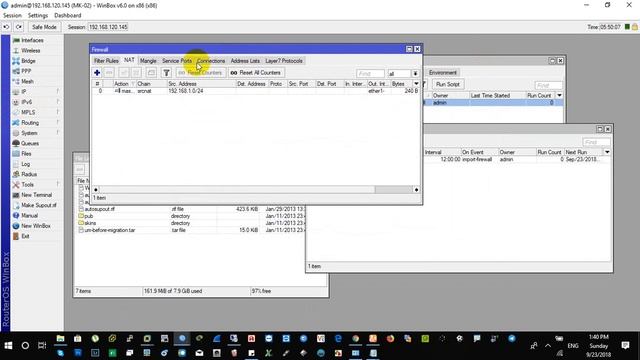Sort by Src. Address column header

(201, 84)
